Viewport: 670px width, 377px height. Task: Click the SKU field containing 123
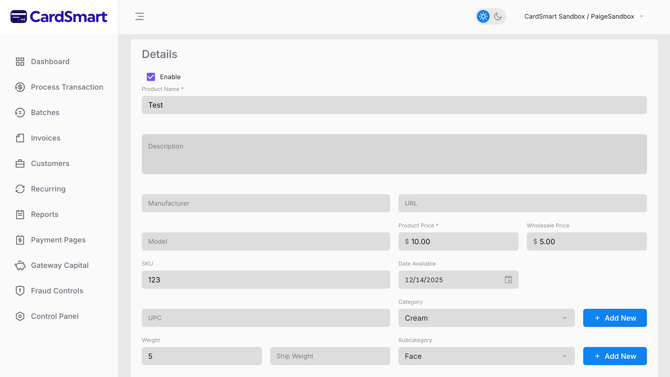266,280
